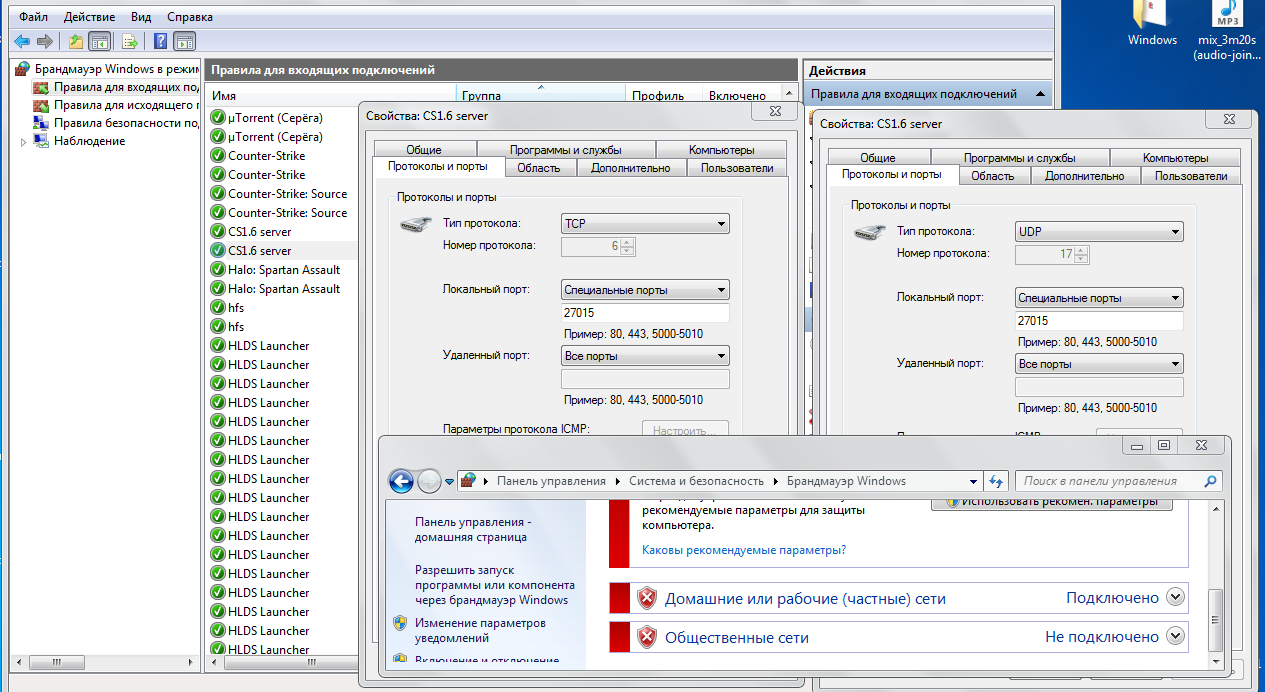Select Правила для исходящего подключения in tree
Screen dimensions: 1265x692
(x=116, y=105)
